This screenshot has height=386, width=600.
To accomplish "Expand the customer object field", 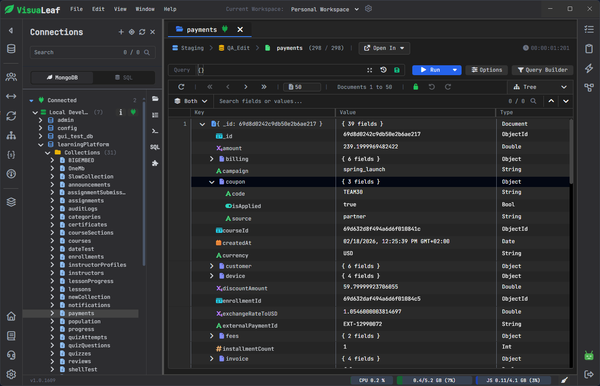I will pyautogui.click(x=212, y=266).
